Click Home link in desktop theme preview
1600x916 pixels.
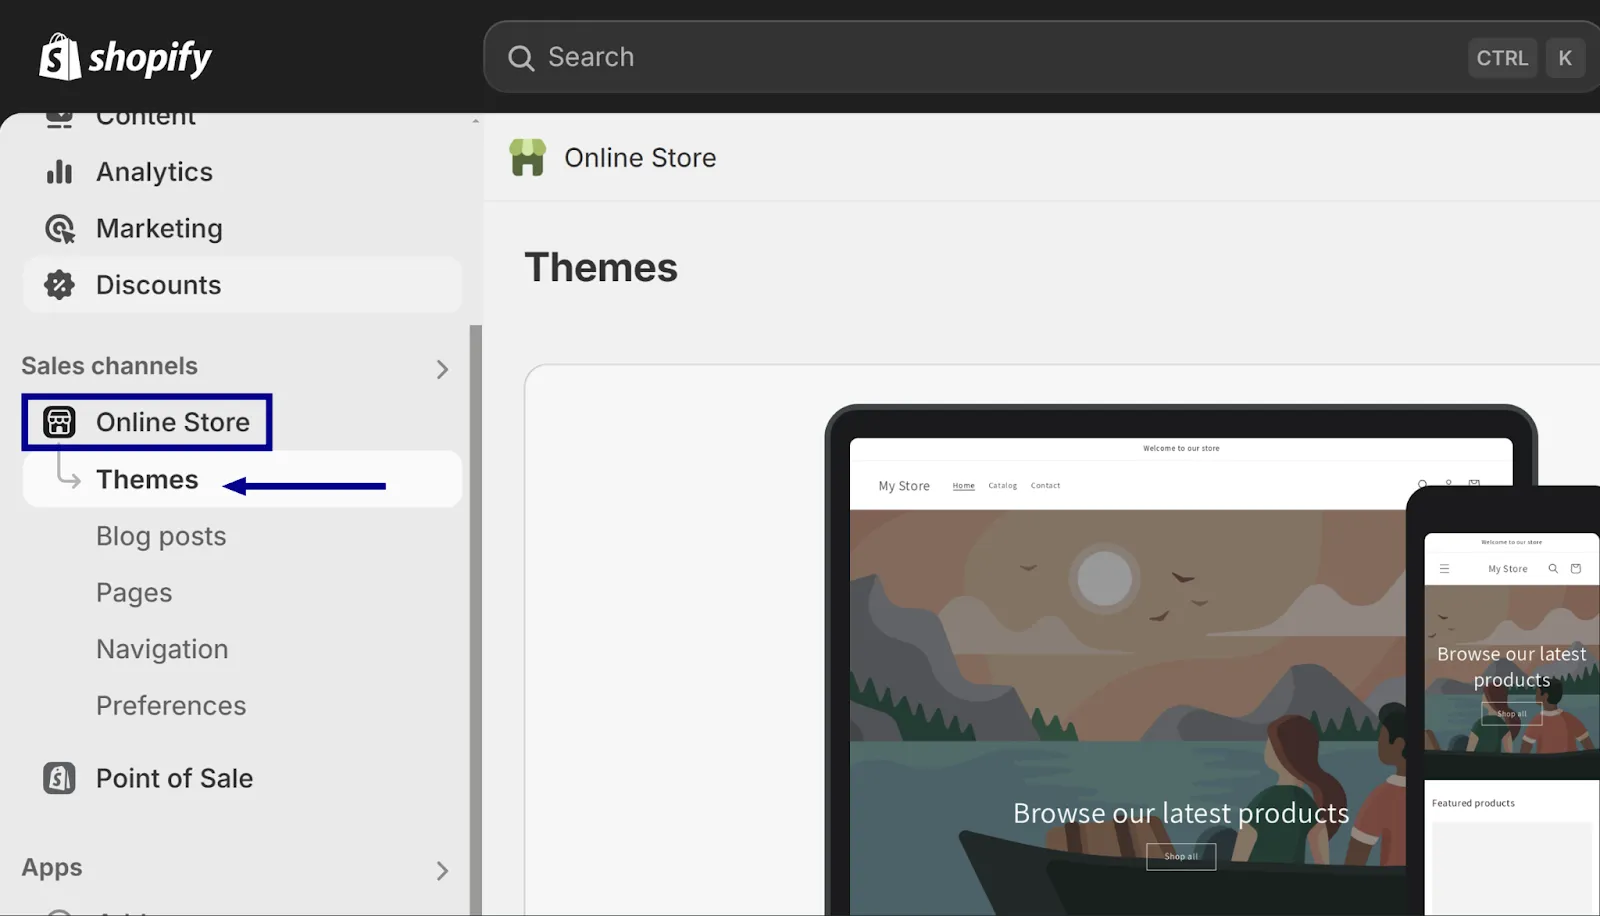pyautogui.click(x=964, y=486)
